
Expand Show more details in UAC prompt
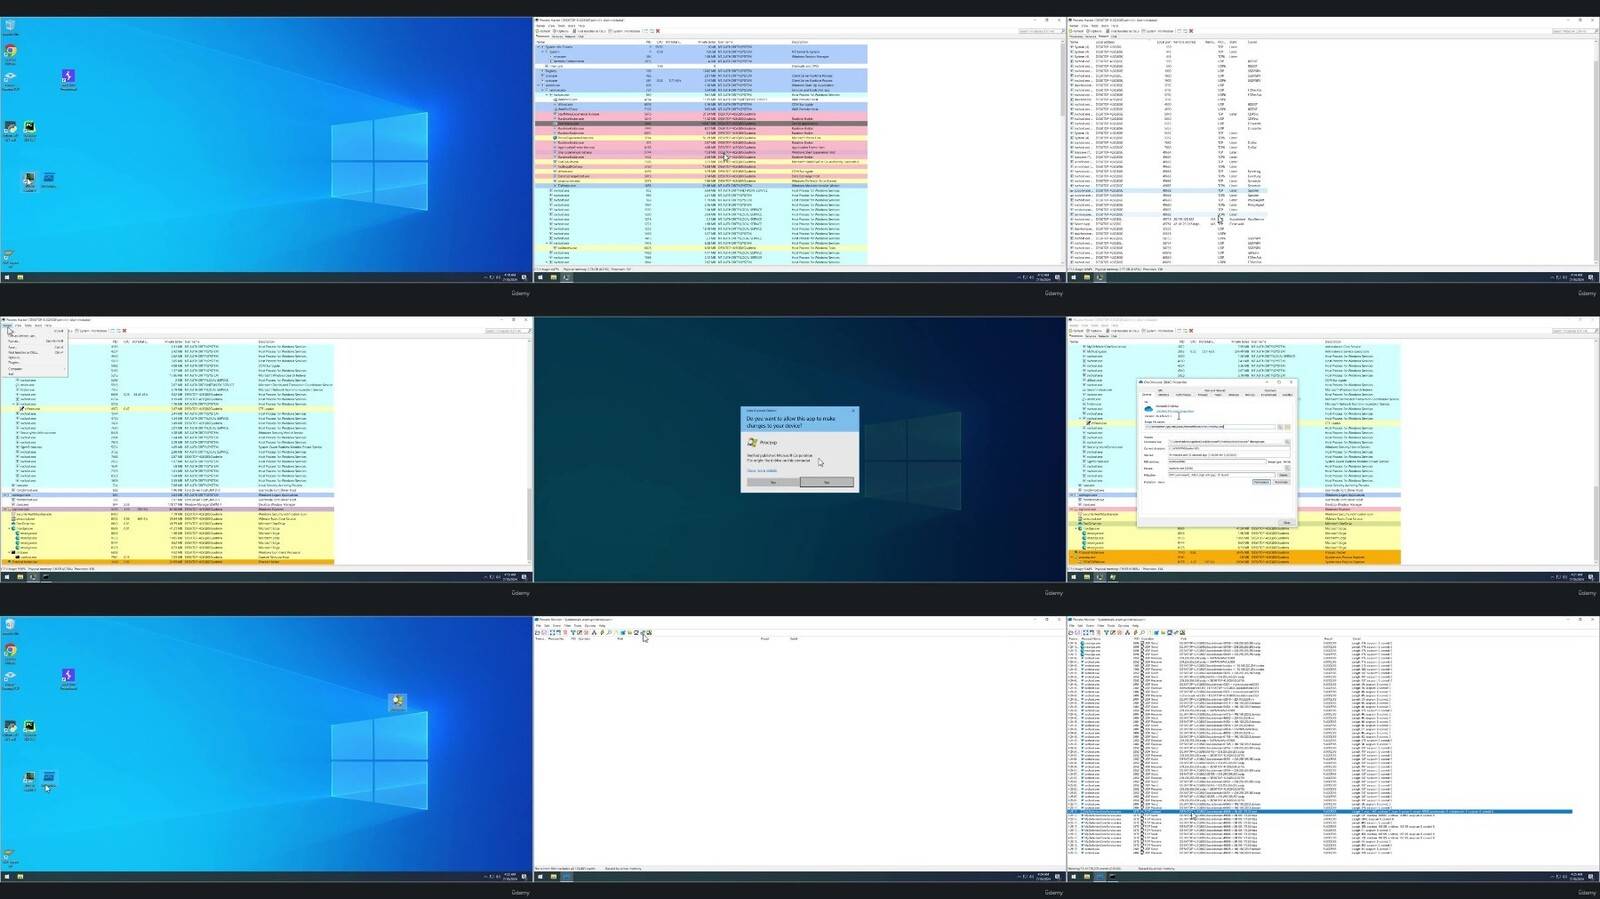(x=762, y=470)
